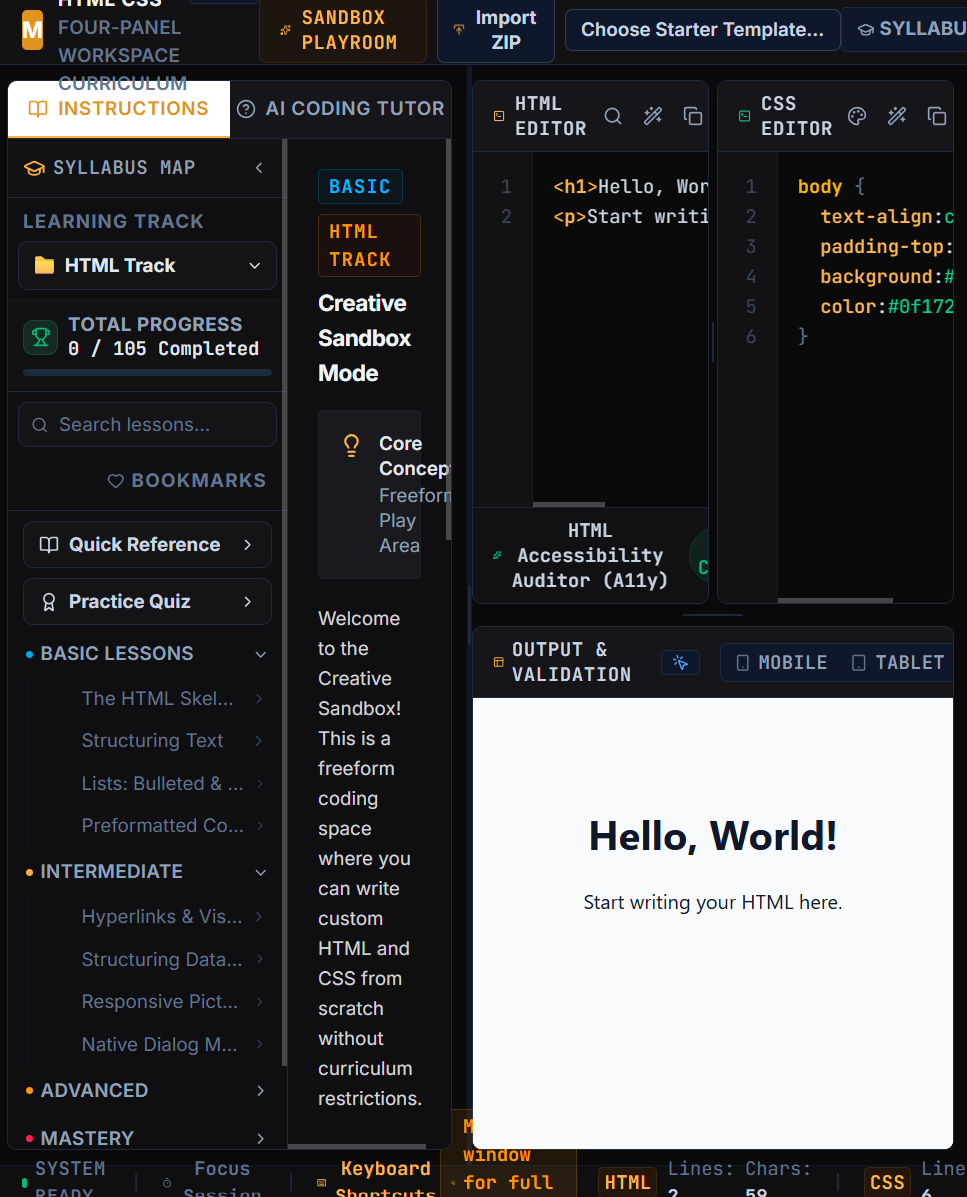The width and height of the screenshot is (967, 1197).
Task: Click the Keyboard Shortcuts status bar item
Action: coord(376,1180)
